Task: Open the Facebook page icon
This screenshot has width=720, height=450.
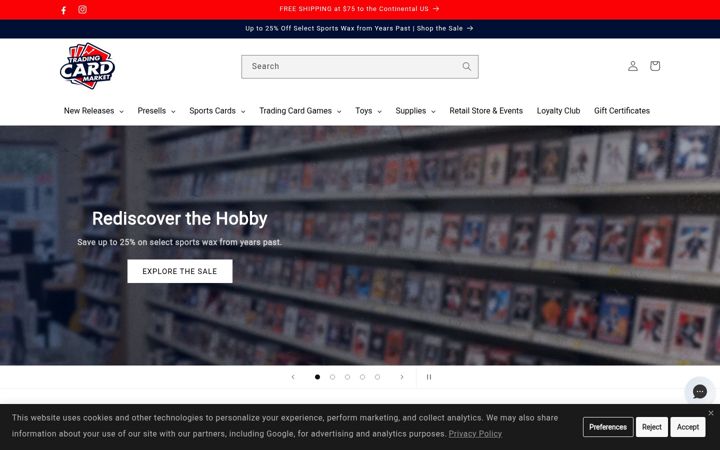Action: point(64,10)
